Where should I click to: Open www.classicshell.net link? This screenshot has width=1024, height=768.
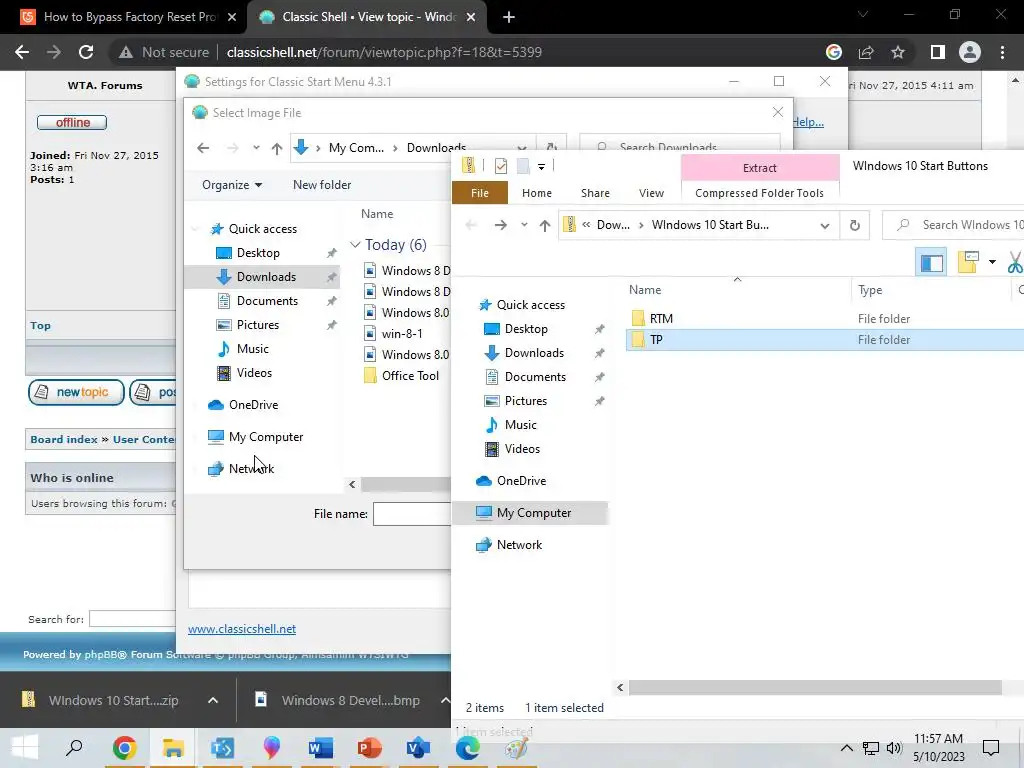point(242,629)
